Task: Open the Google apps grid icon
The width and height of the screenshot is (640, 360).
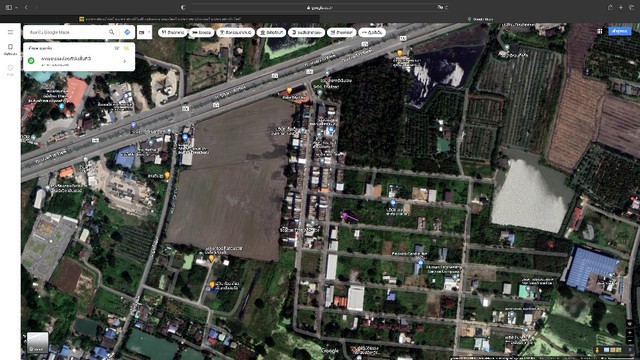Action: (x=600, y=31)
